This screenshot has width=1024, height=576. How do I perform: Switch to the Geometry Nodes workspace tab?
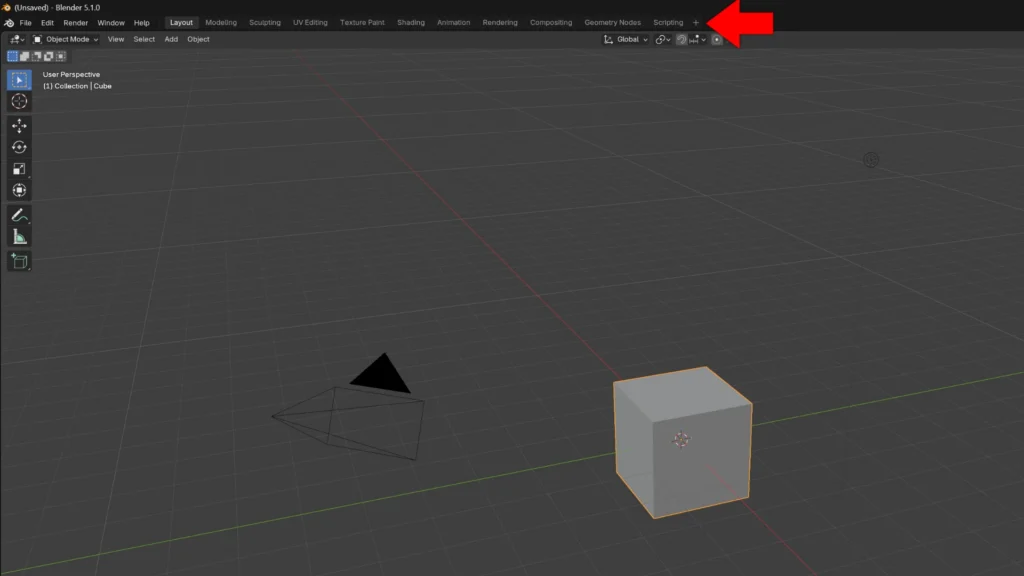tap(613, 22)
